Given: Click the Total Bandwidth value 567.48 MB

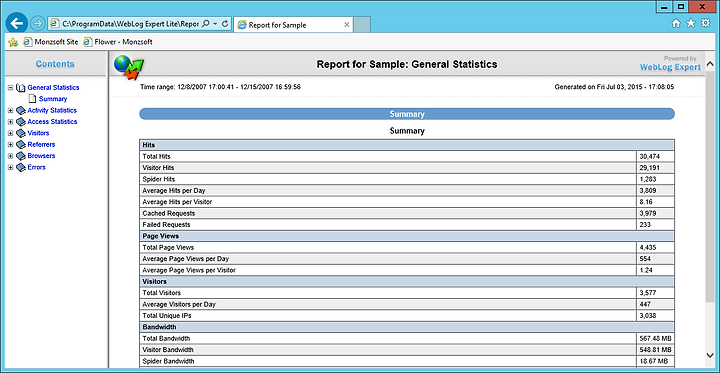Looking at the screenshot, I should (x=656, y=339).
